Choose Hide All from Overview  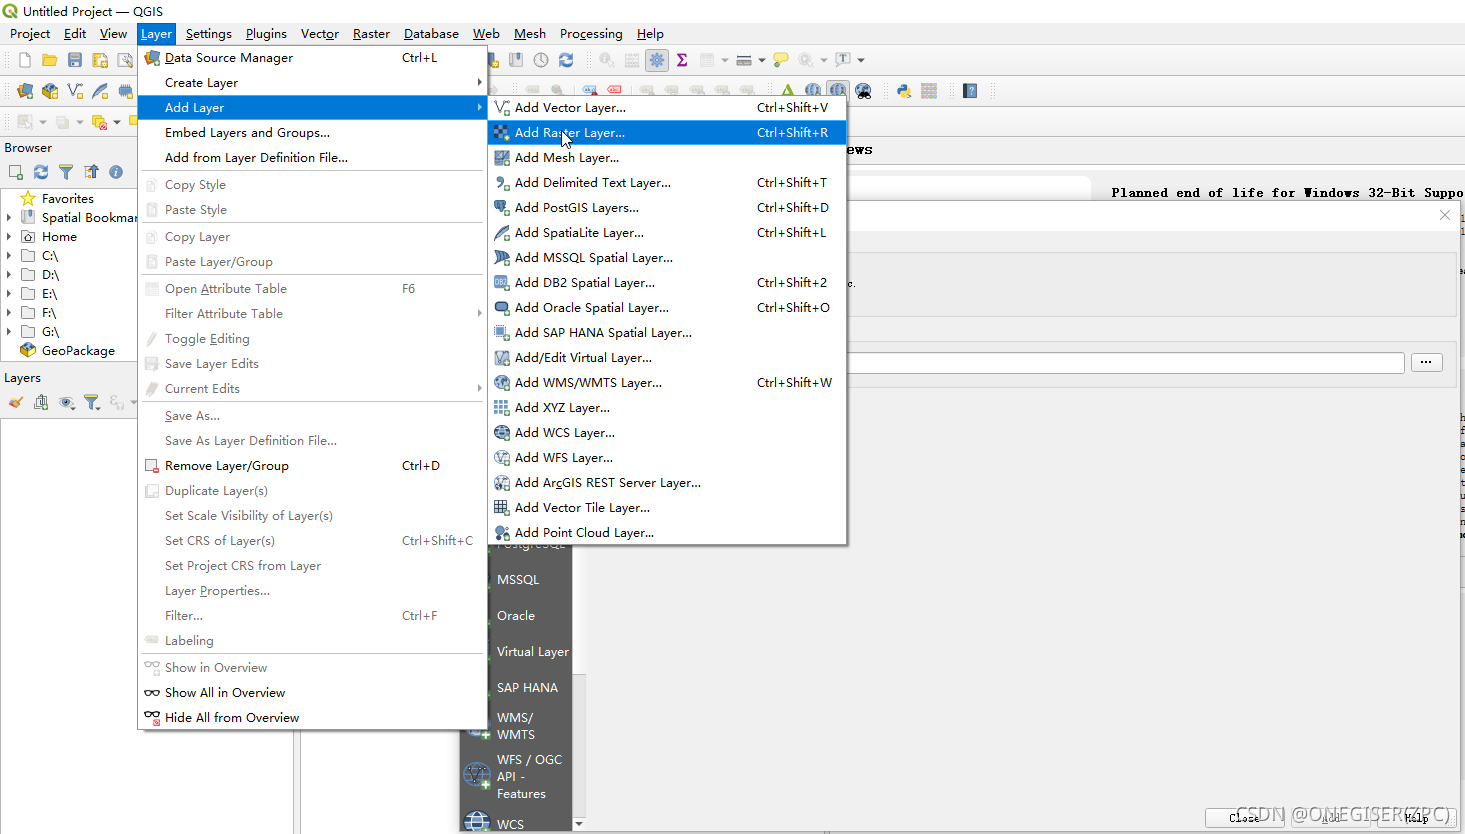(x=312, y=717)
